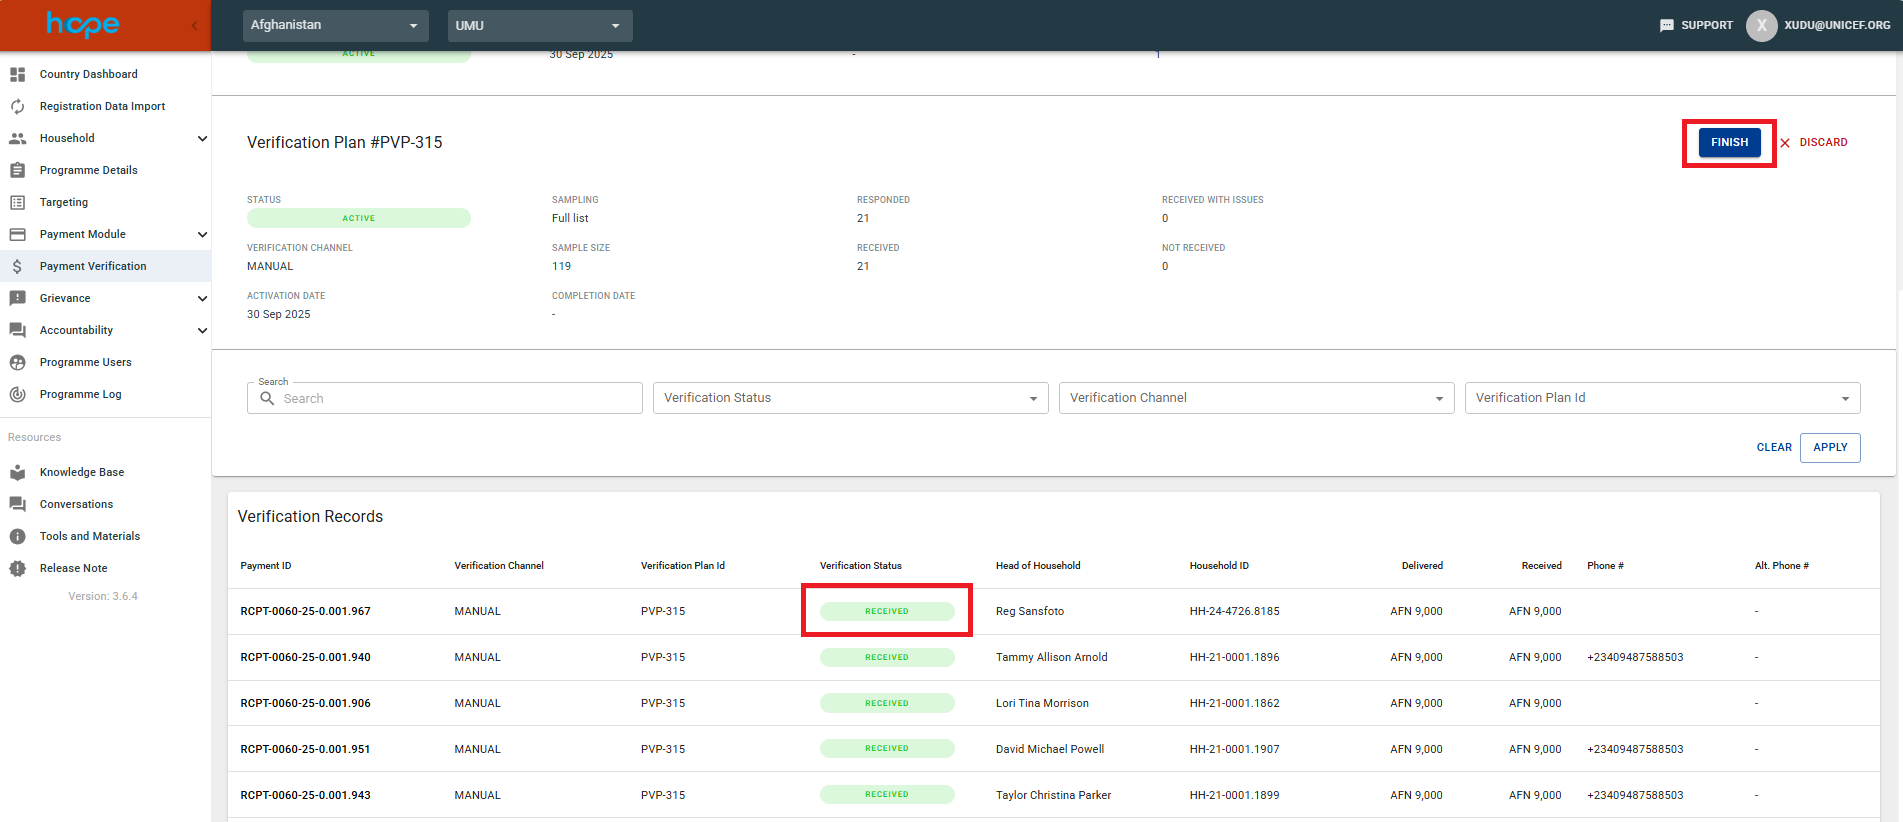The width and height of the screenshot is (1903, 822).
Task: Expand the Household menu section
Action: pos(202,138)
